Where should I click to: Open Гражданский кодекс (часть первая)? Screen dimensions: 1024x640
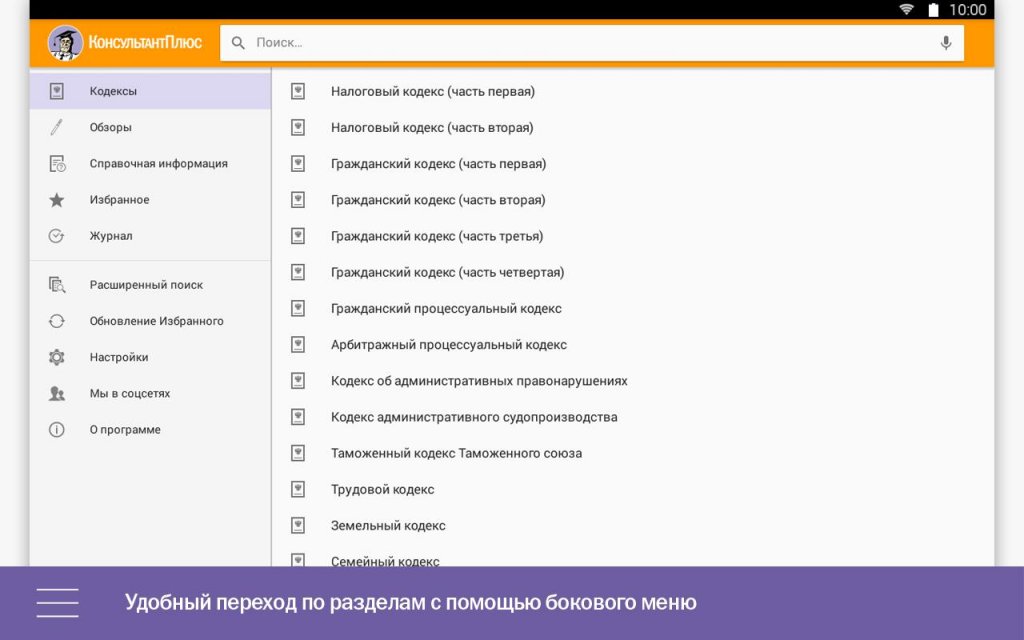633,164
